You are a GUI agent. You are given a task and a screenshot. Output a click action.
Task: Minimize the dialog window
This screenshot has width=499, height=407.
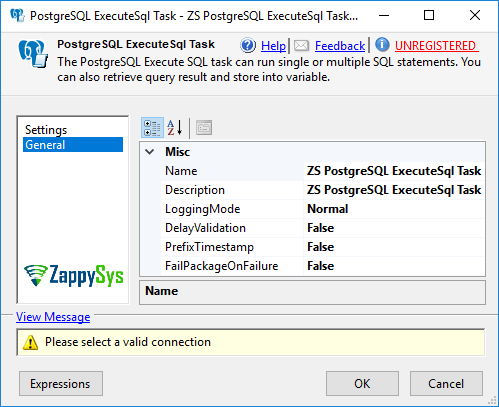click(384, 15)
